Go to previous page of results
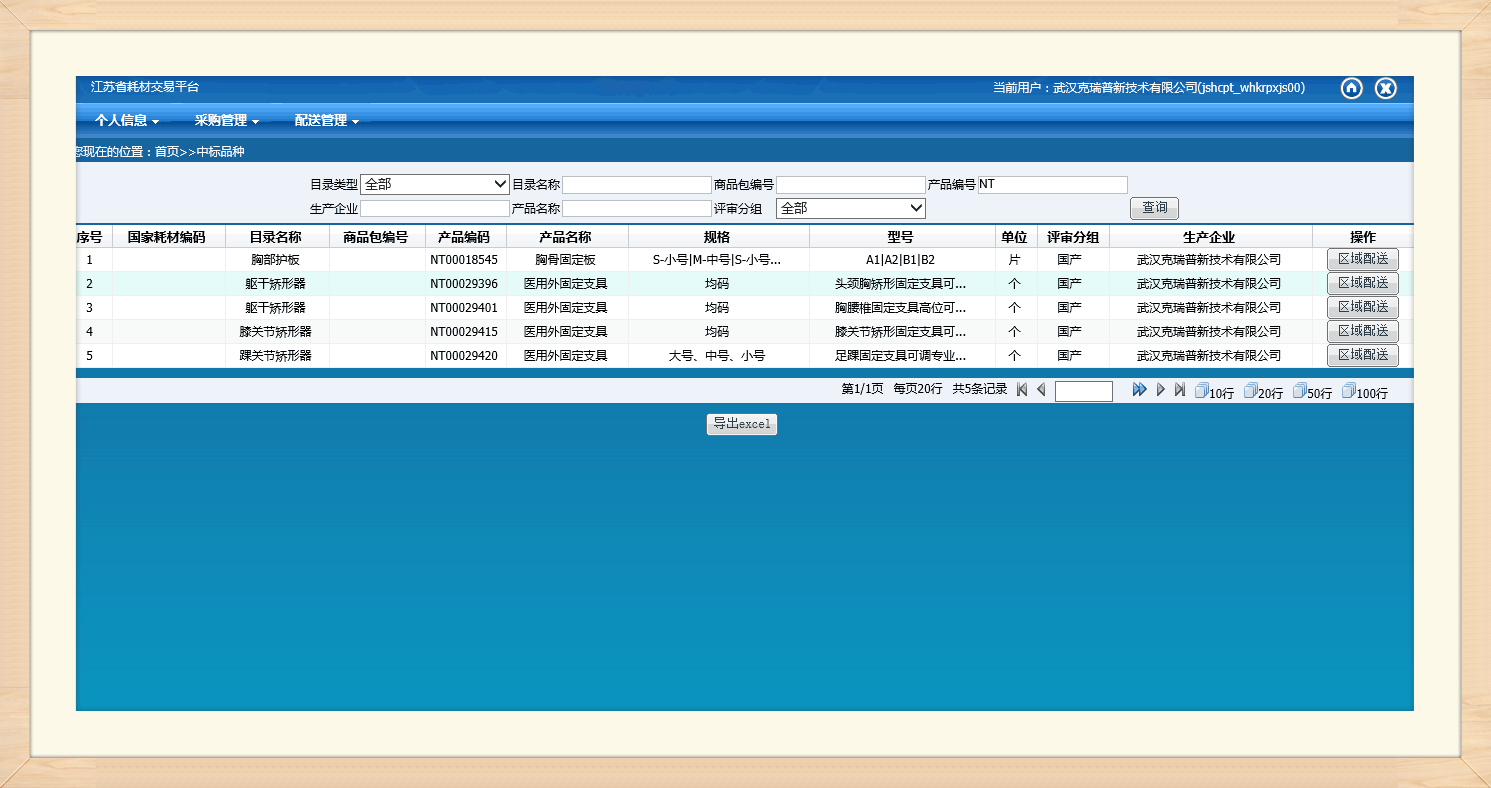 [x=1041, y=390]
